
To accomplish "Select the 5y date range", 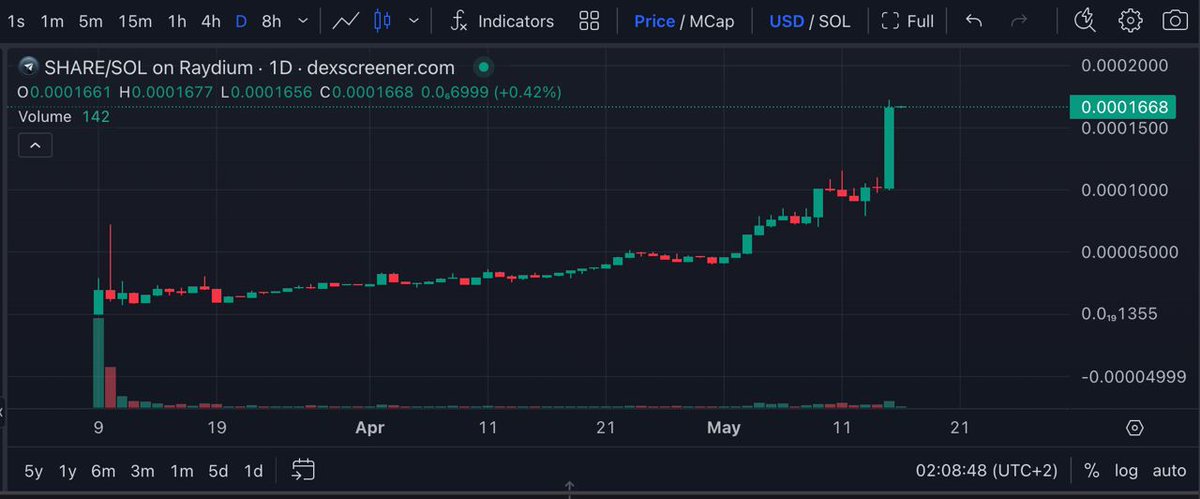I will tap(34, 470).
